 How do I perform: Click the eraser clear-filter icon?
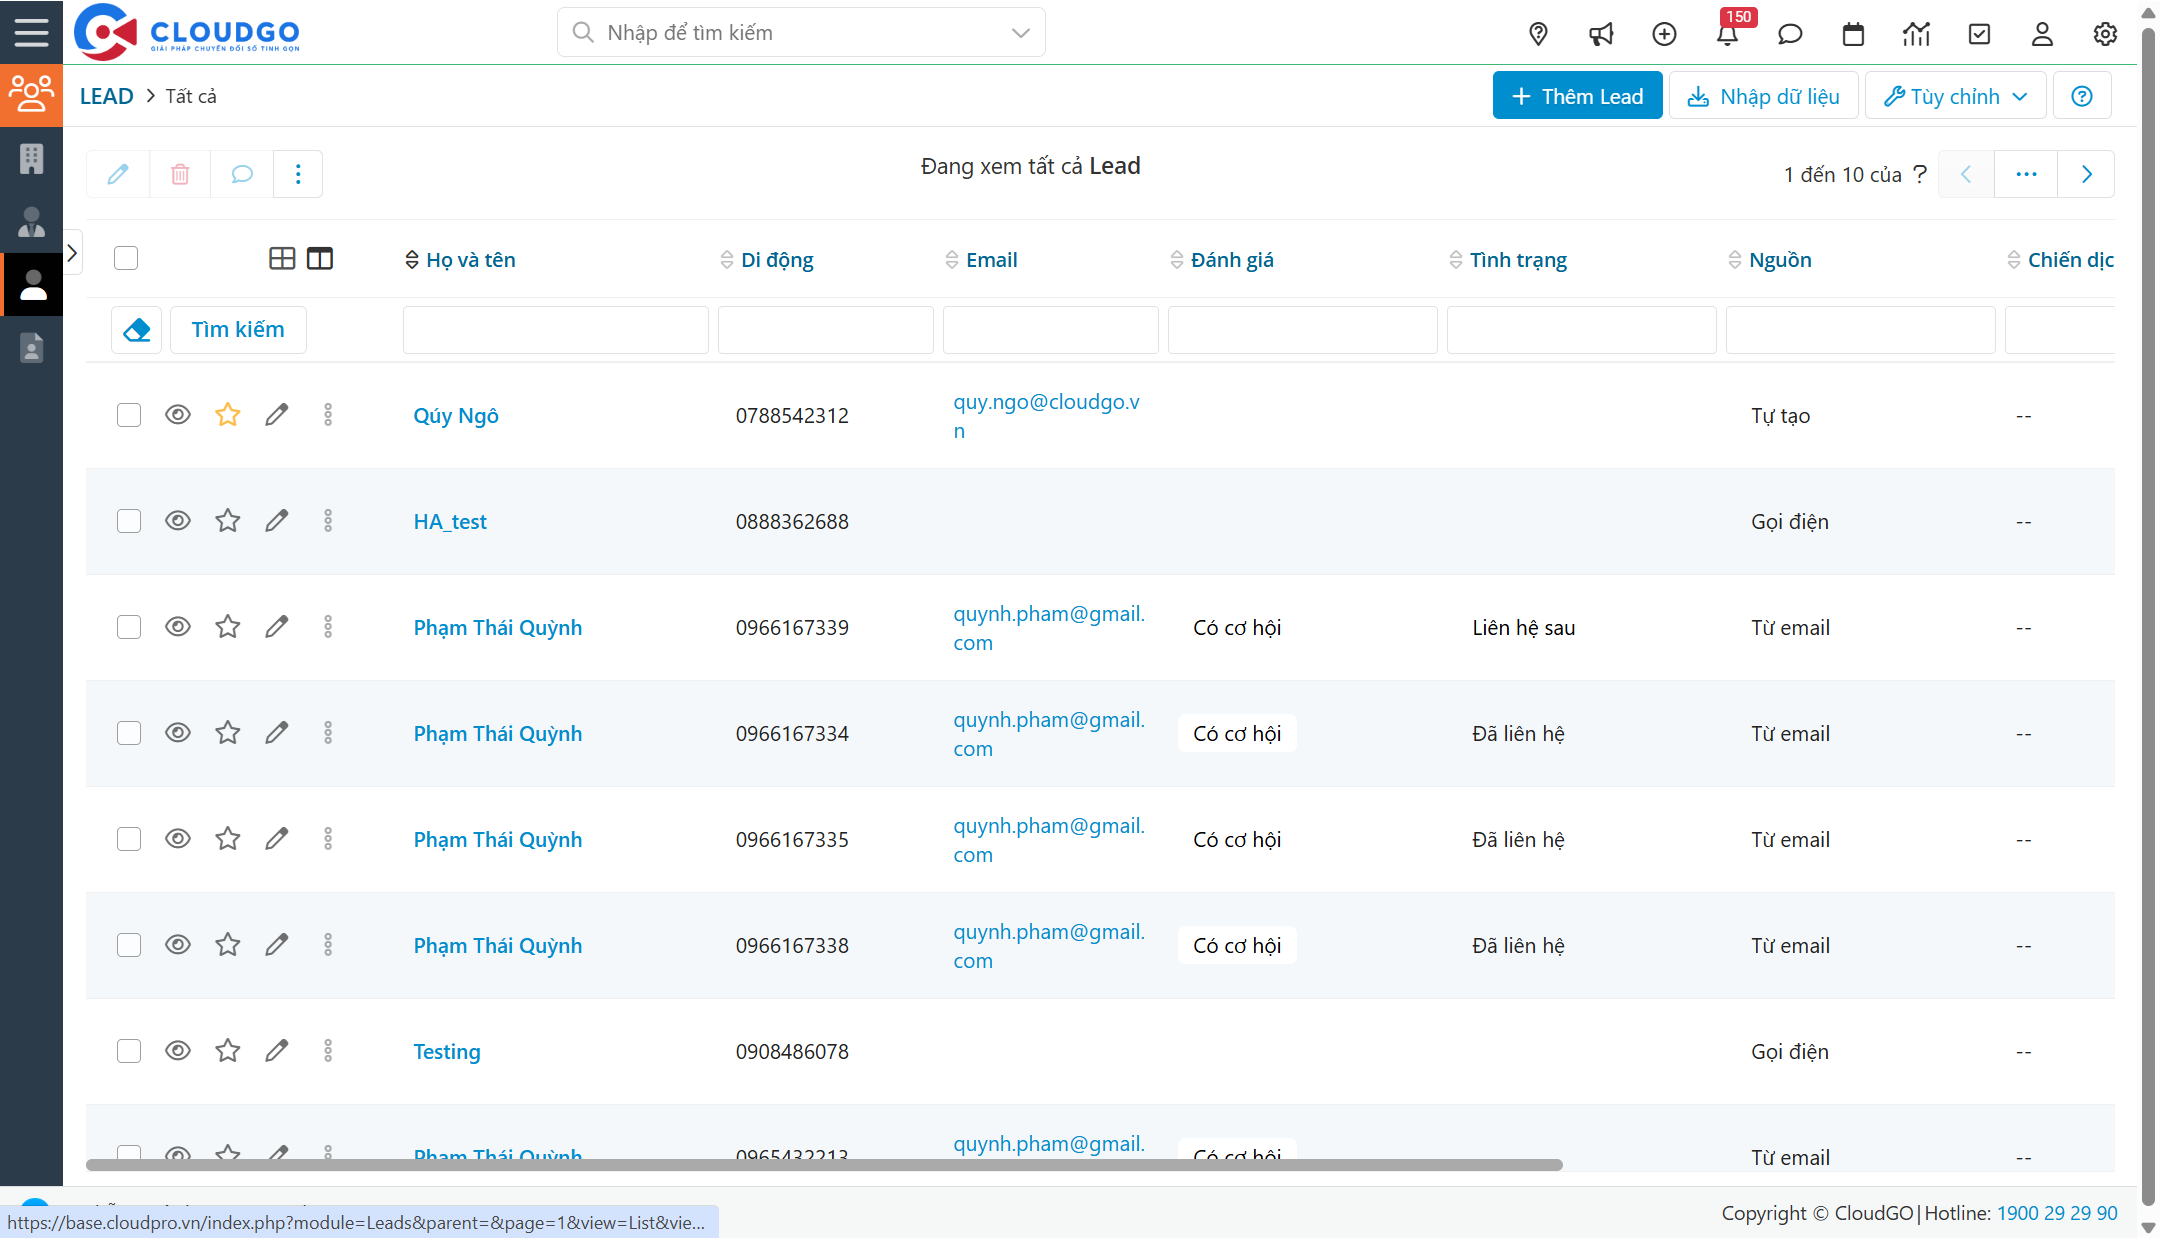[137, 330]
